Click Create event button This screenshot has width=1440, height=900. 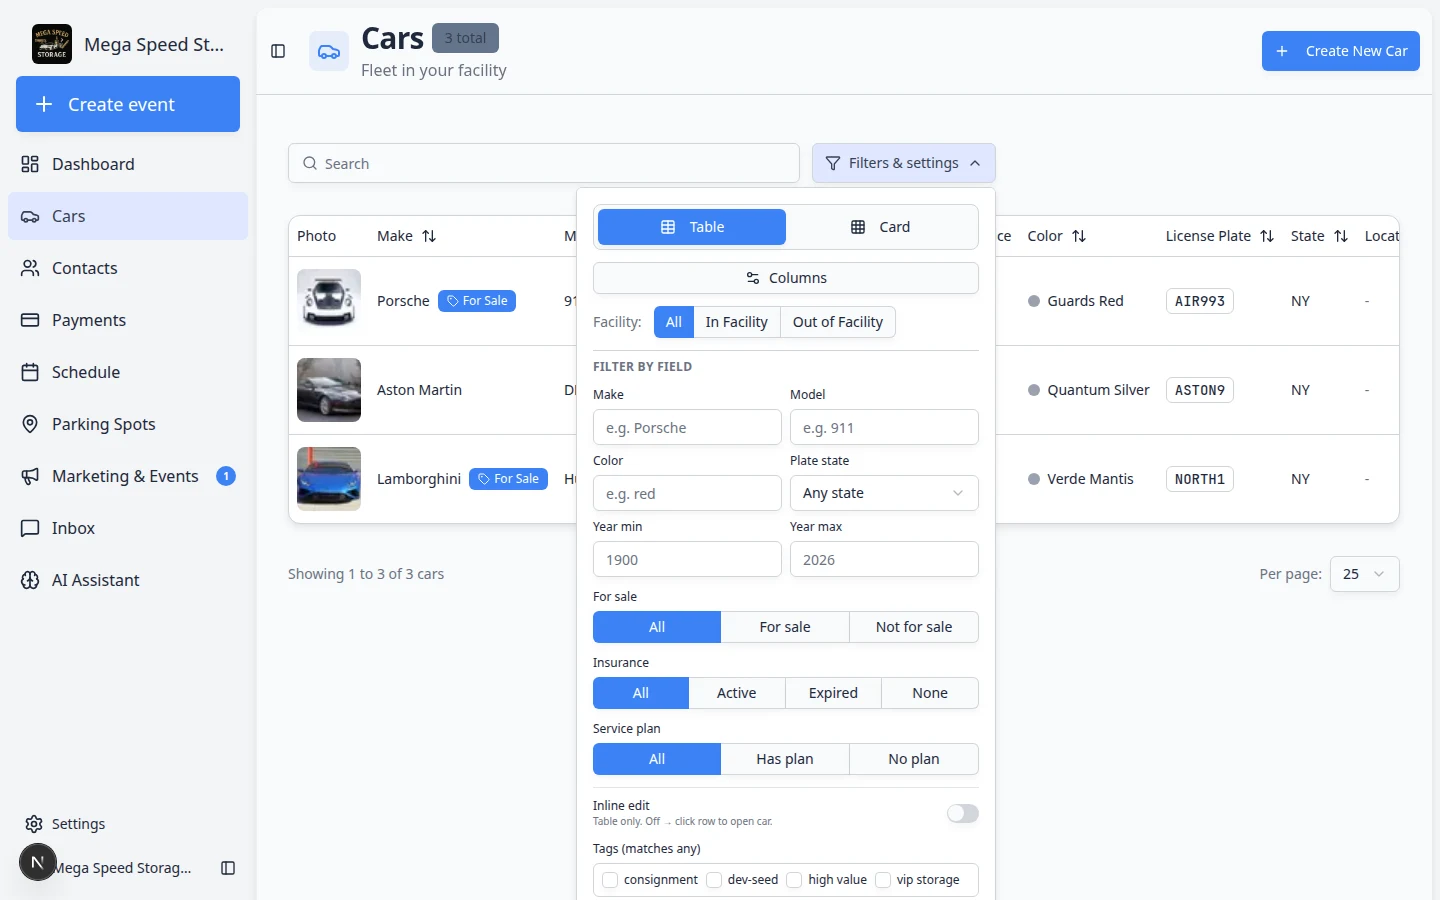[x=128, y=104]
